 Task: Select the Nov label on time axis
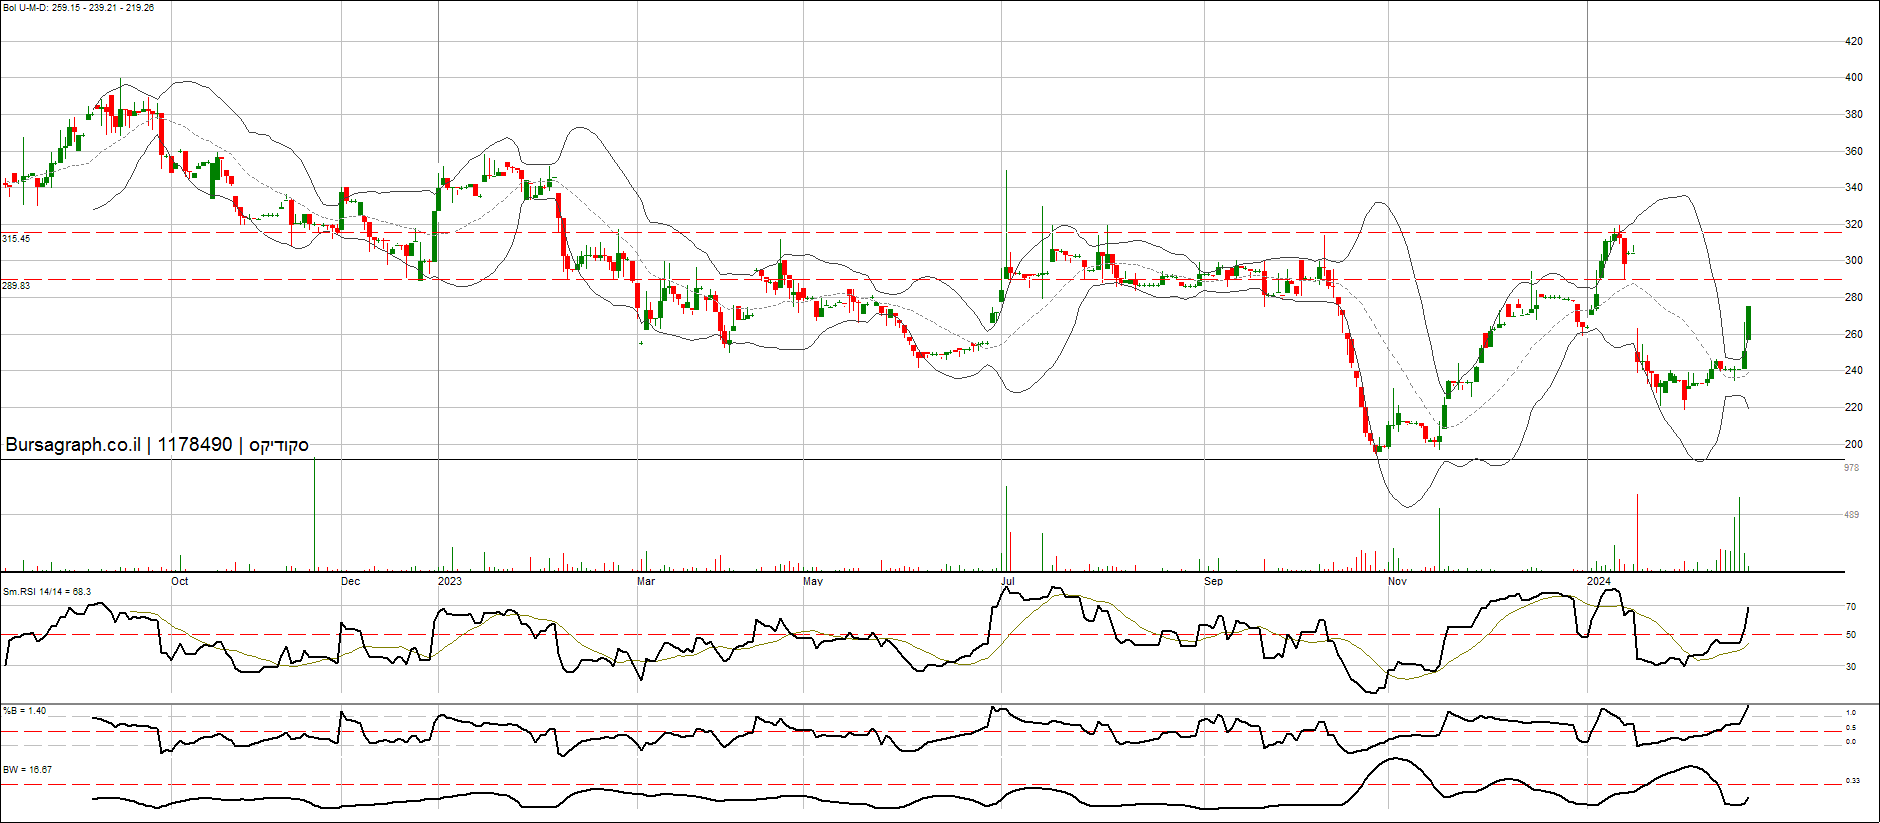click(1397, 581)
